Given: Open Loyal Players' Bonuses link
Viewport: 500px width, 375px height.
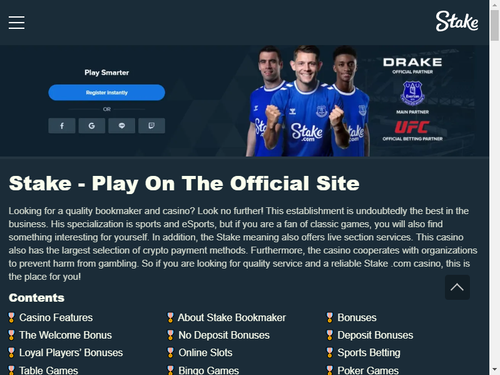Looking at the screenshot, I should [71, 353].
